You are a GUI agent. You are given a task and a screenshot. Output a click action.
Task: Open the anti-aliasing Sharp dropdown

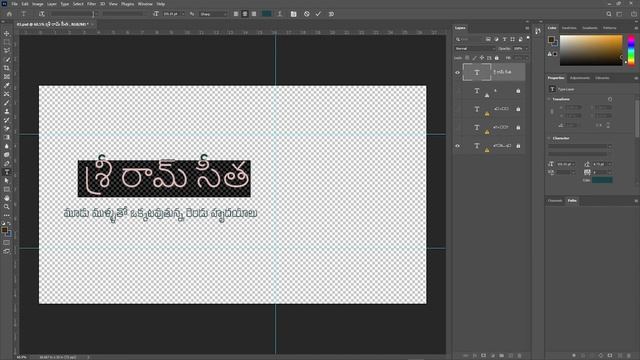213,14
